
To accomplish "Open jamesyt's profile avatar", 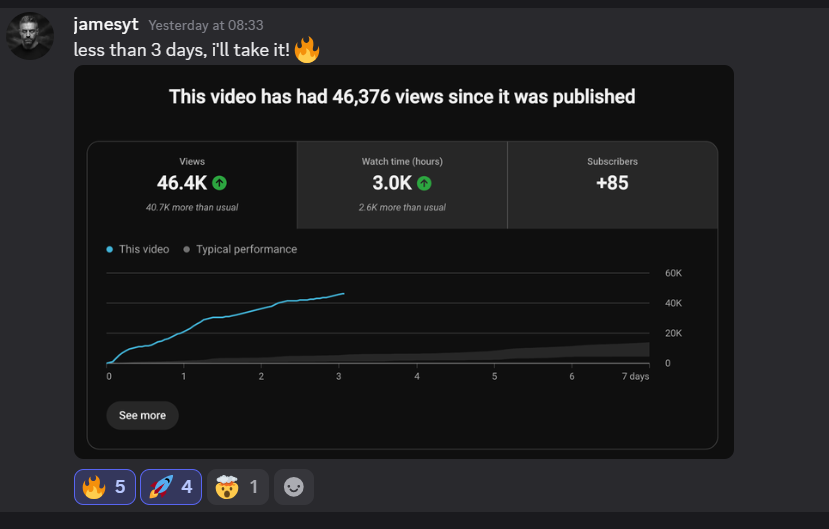I will pyautogui.click(x=30, y=36).
